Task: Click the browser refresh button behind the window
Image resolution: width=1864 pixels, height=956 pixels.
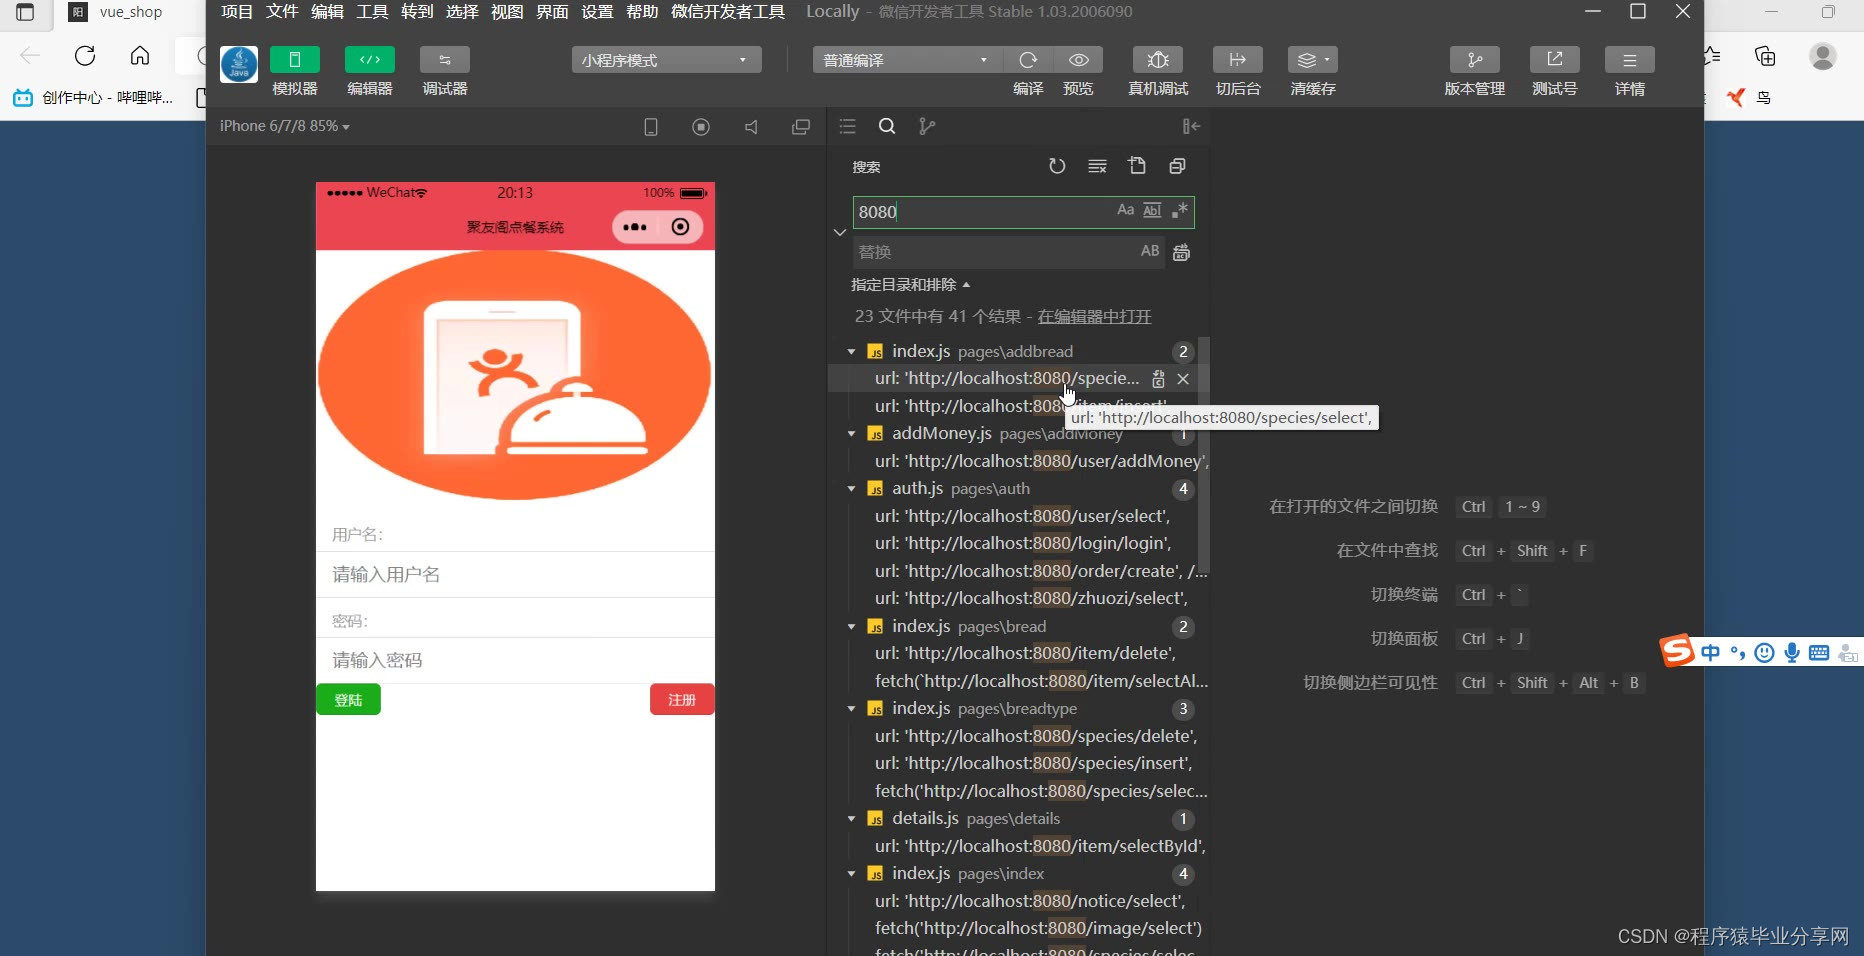Action: (85, 55)
